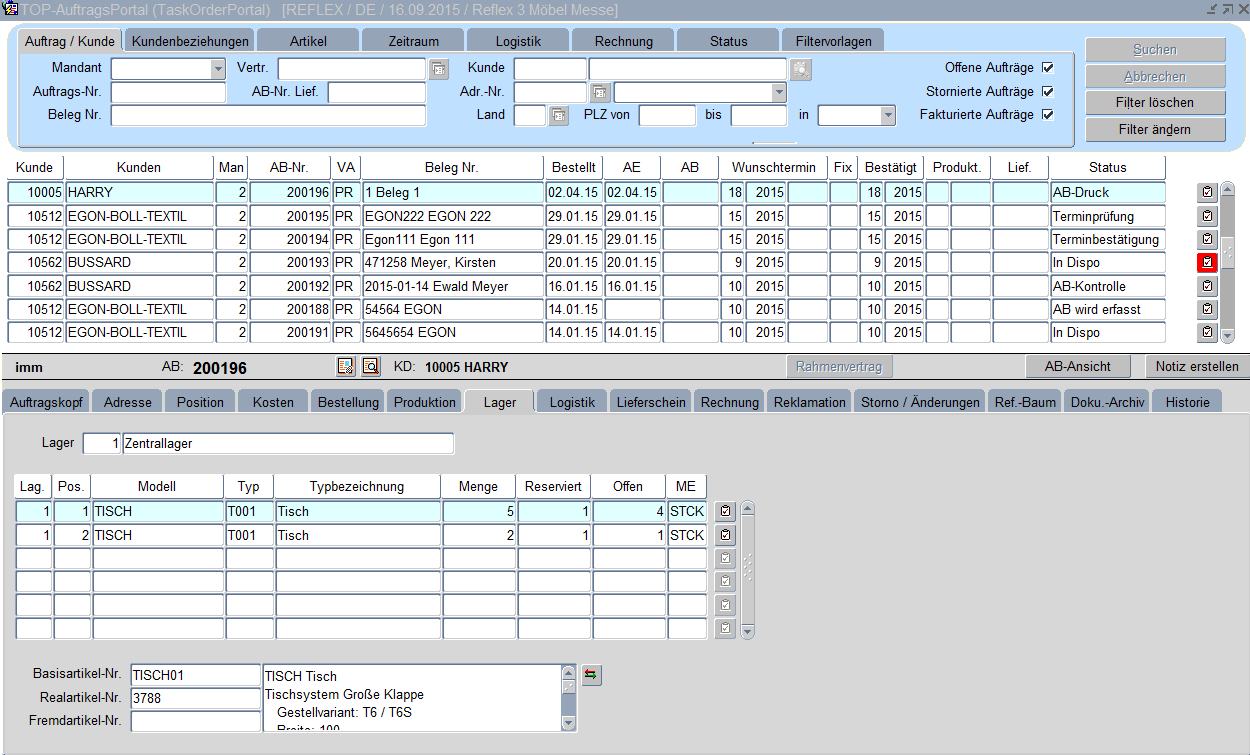The width and height of the screenshot is (1250, 755).
Task: Expand the PLZ 'in' dropdown
Action: pyautogui.click(x=887, y=116)
